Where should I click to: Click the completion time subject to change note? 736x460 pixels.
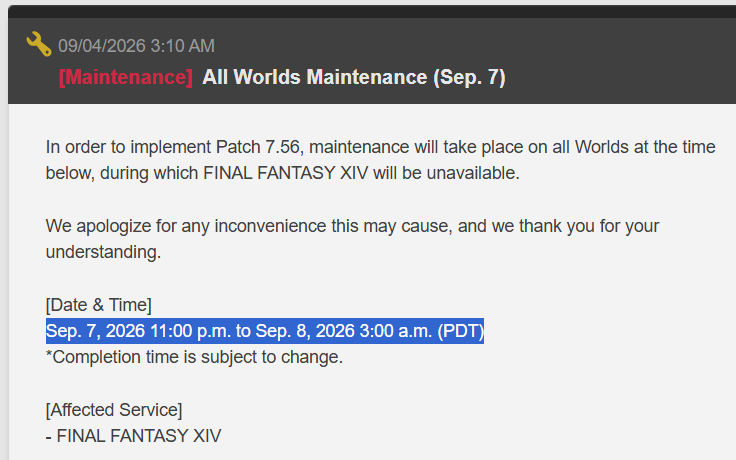point(194,358)
